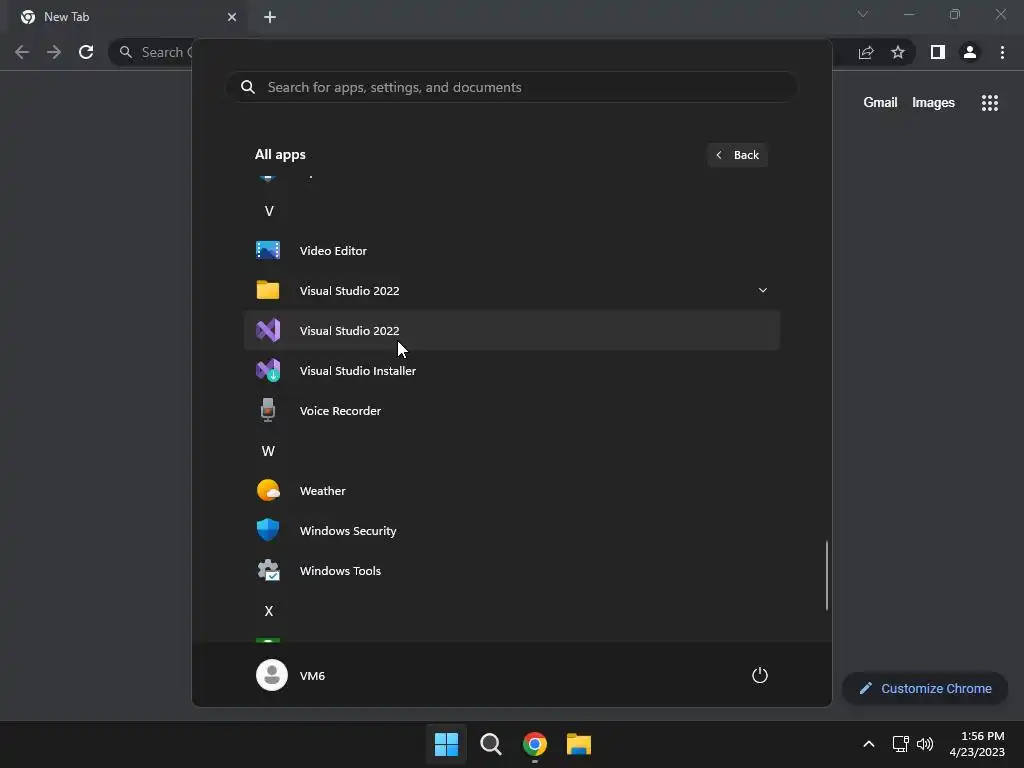Click the network icon in system tray
Viewport: 1024px width, 768px height.
(x=901, y=744)
